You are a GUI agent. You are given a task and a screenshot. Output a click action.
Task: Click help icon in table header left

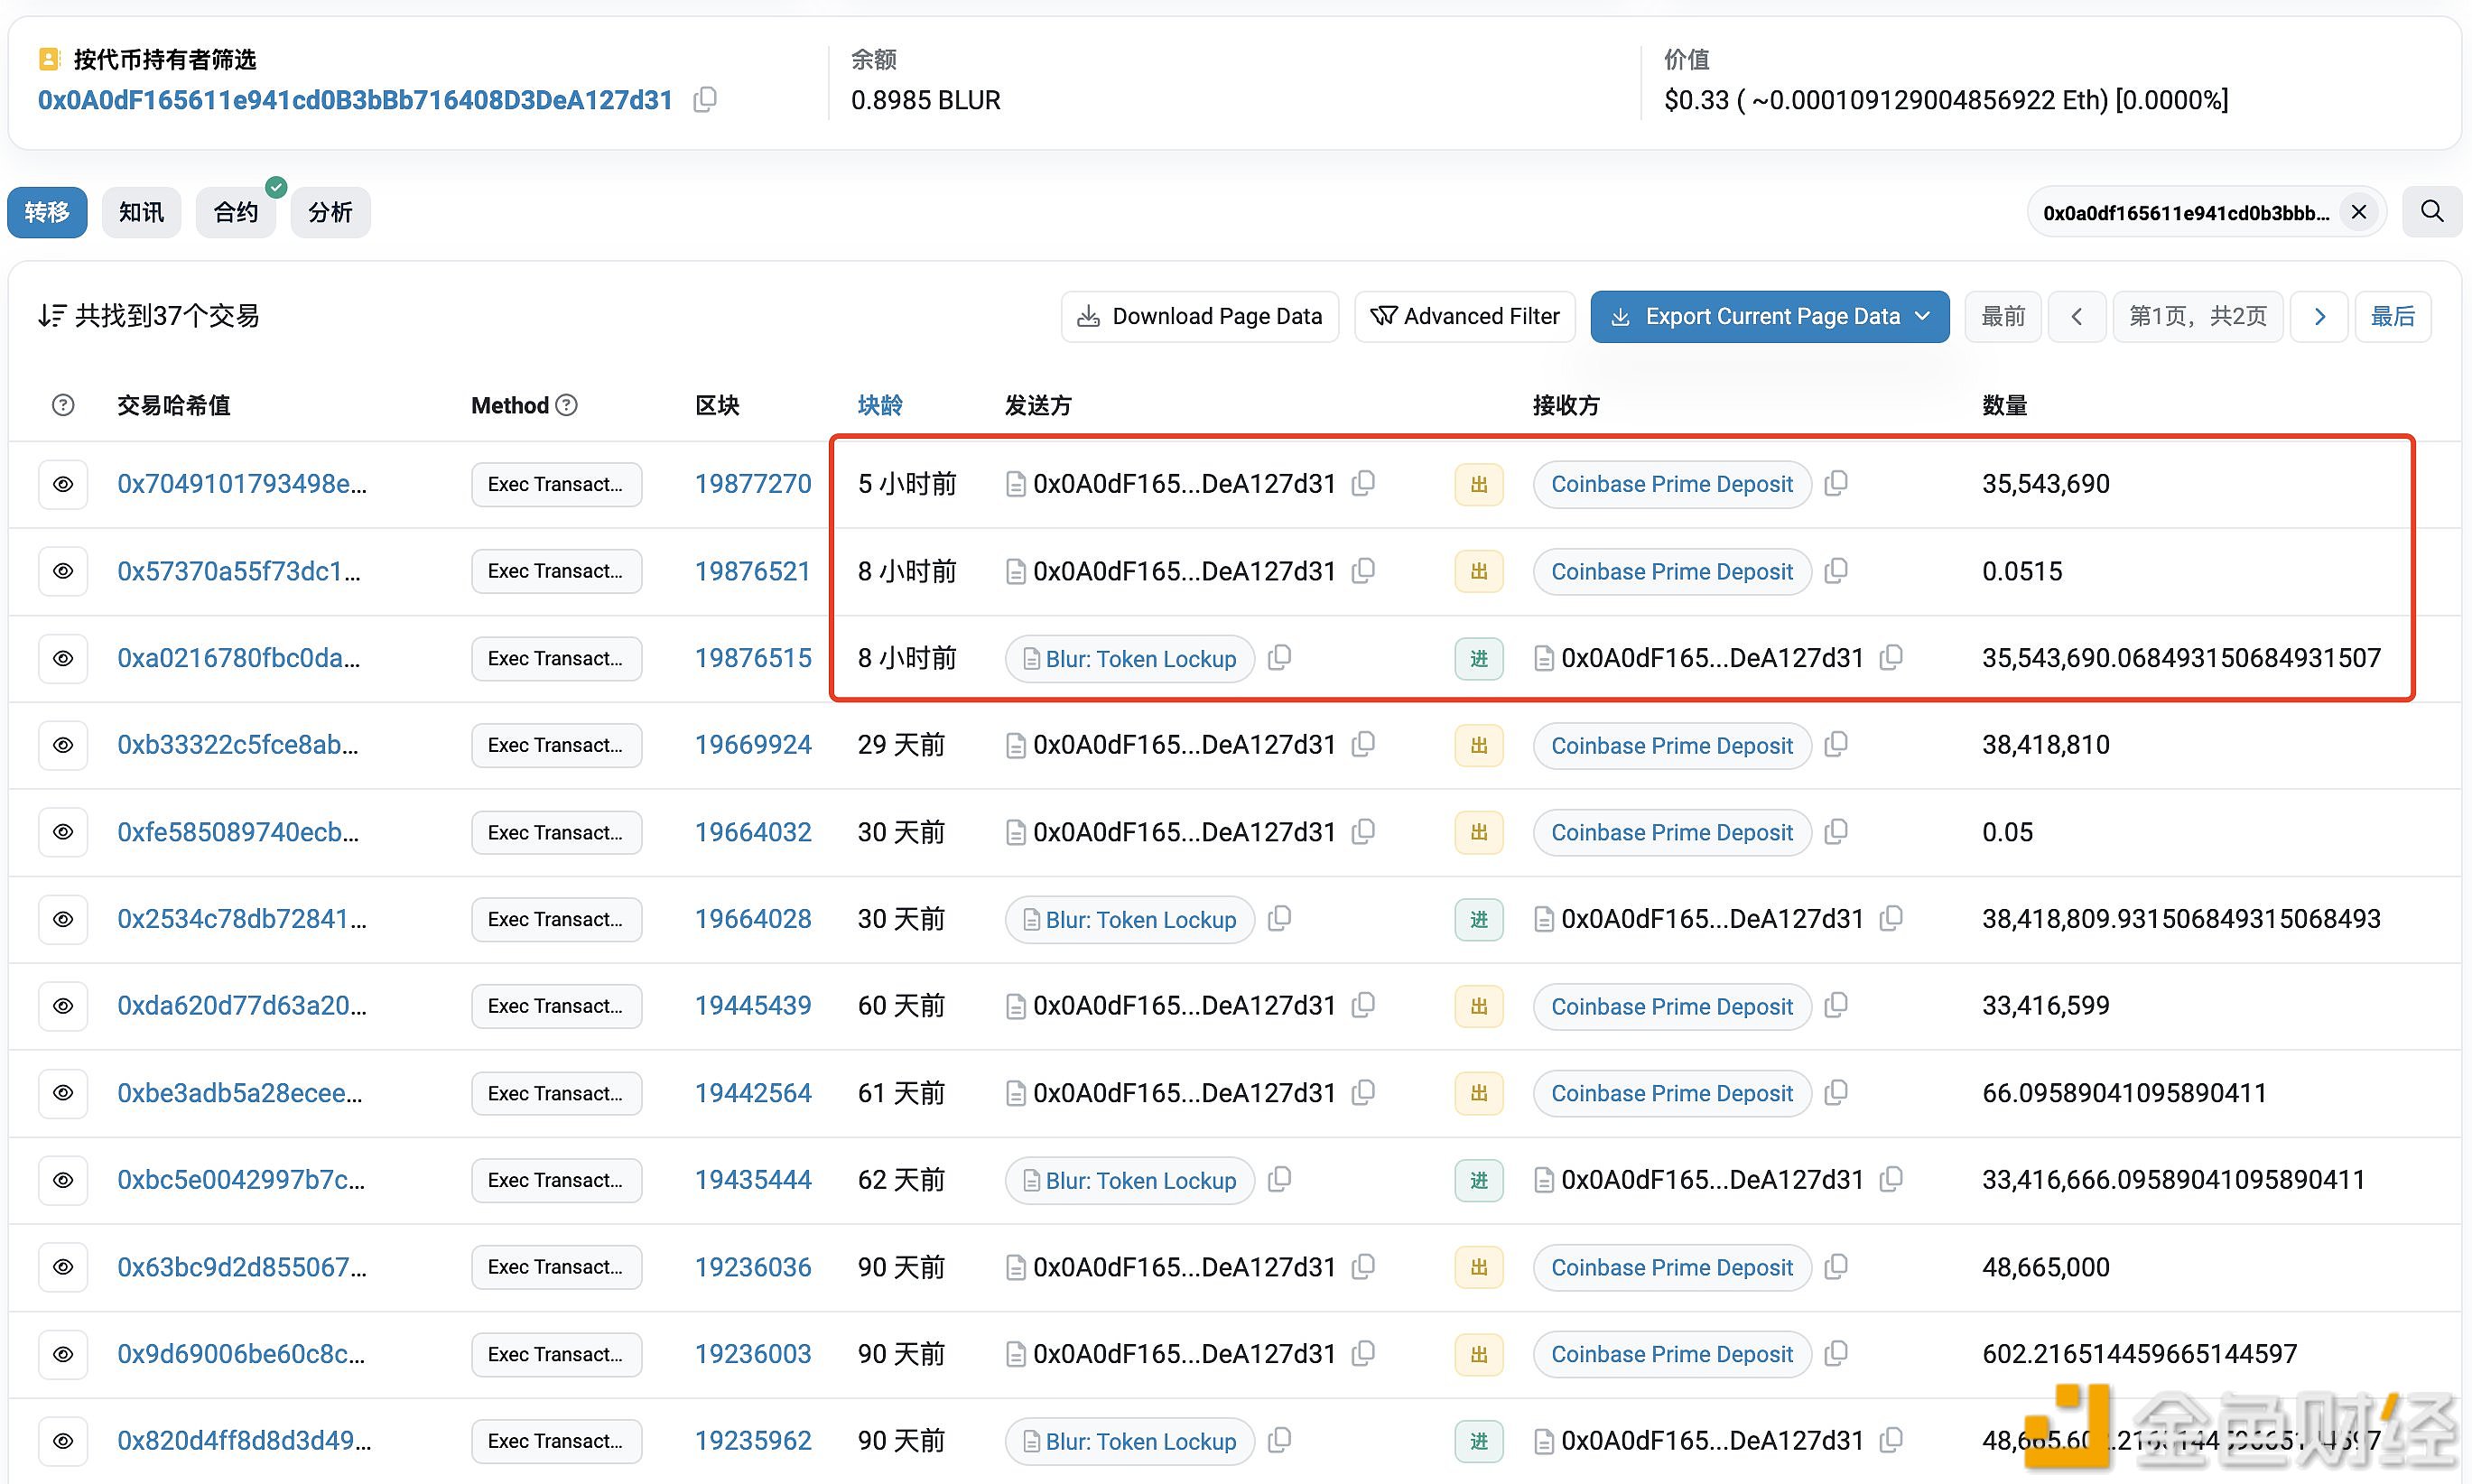(x=63, y=405)
